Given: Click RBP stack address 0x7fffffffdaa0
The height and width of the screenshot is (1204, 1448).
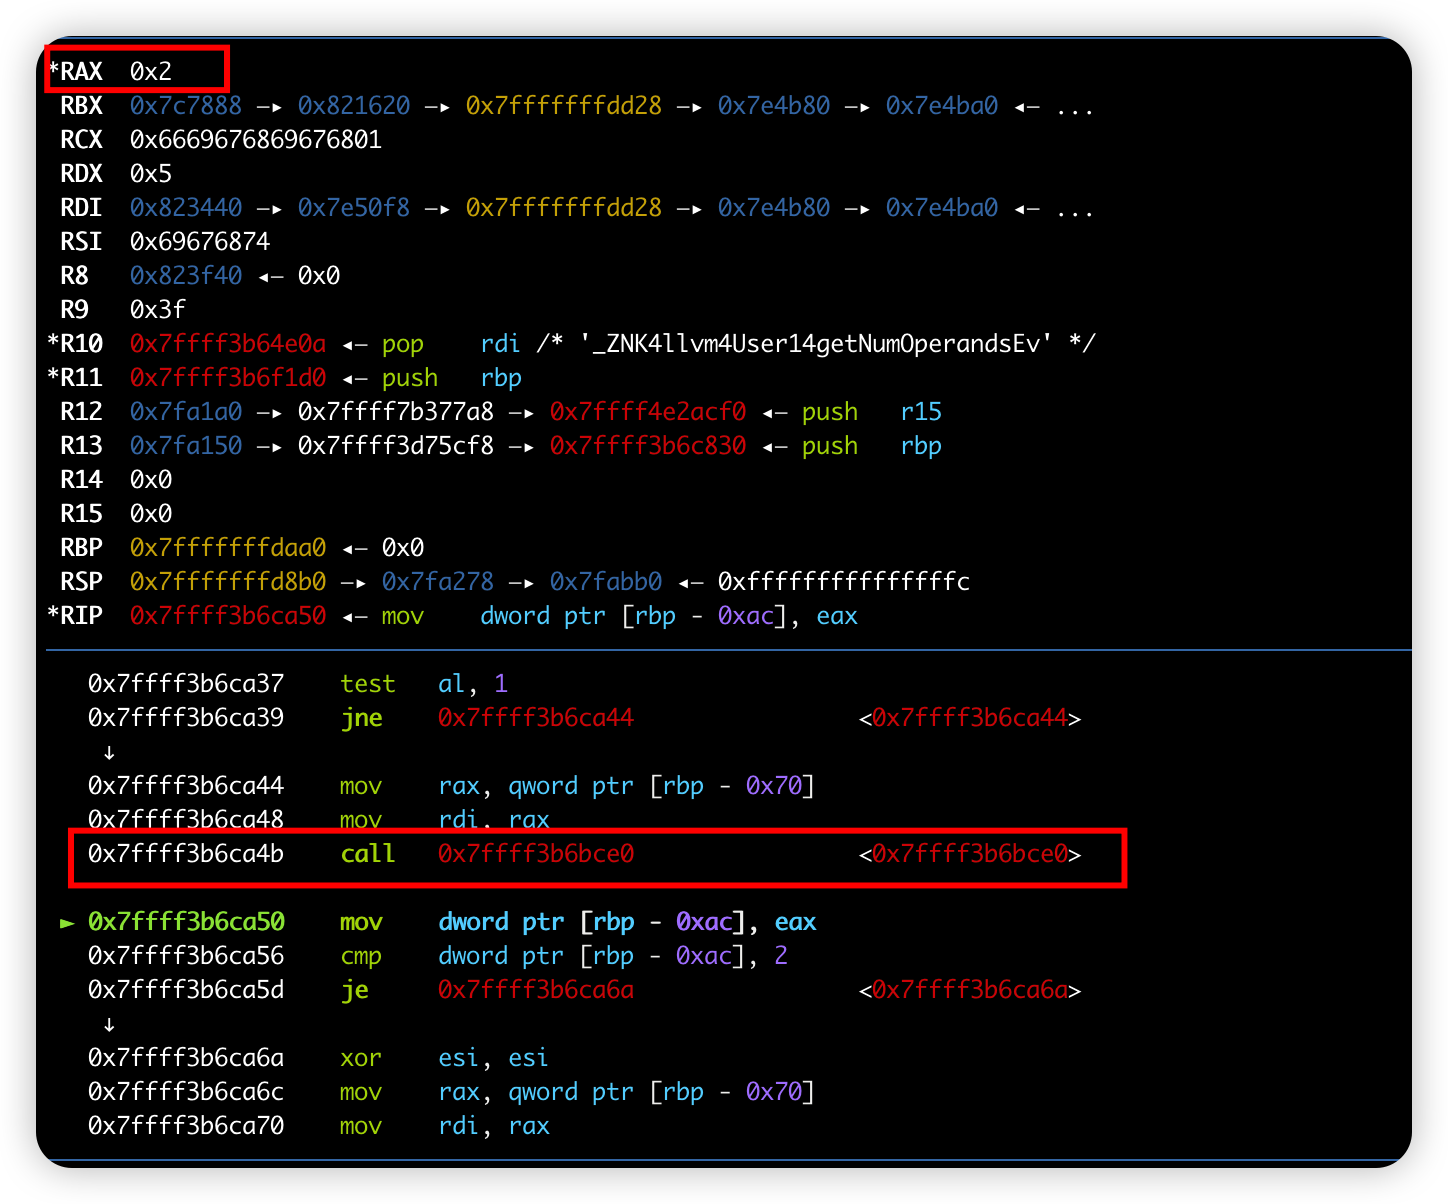Looking at the screenshot, I should tap(228, 548).
